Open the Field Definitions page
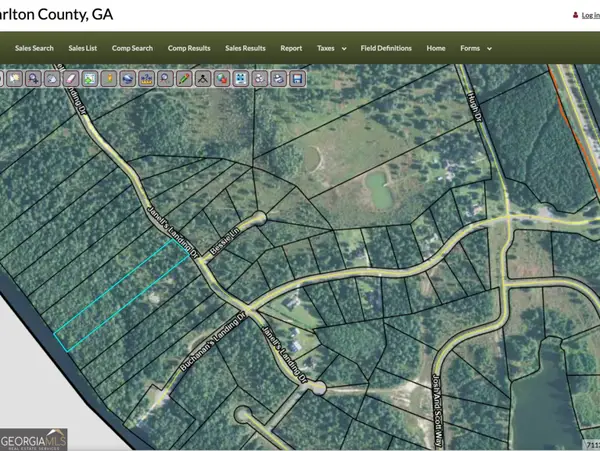This screenshot has height=451, width=600. click(386, 48)
